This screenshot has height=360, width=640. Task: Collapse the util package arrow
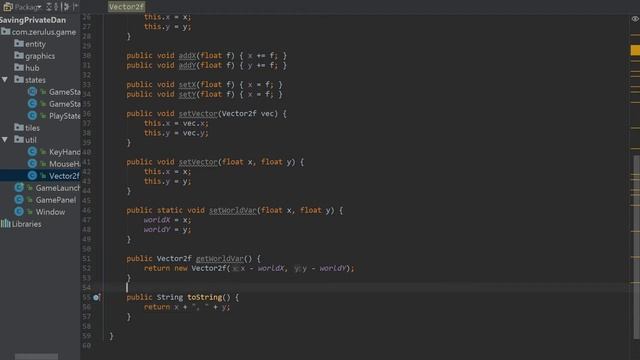(5, 140)
